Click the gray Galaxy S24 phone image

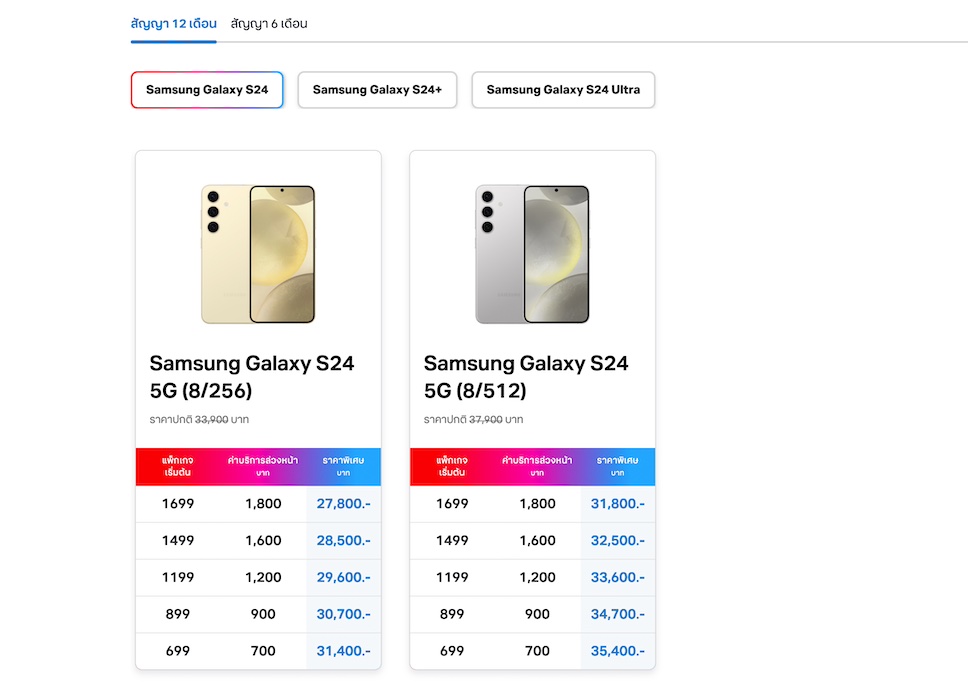(532, 254)
